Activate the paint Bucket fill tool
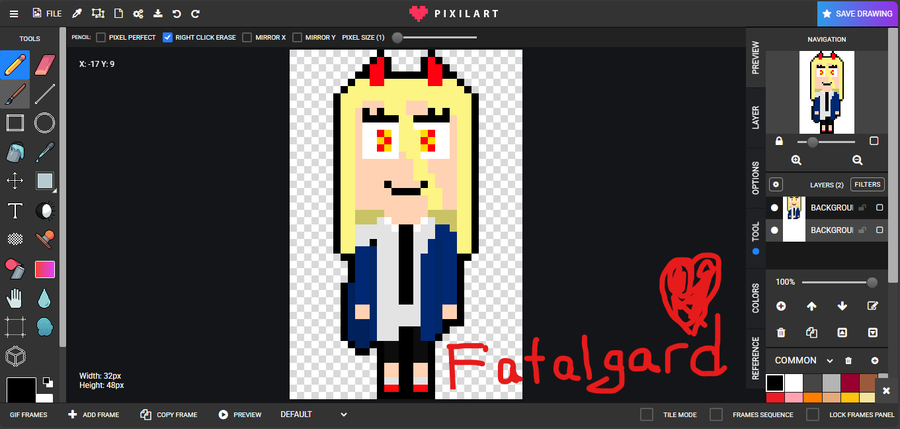Viewport: 900px width, 429px height. [15, 152]
